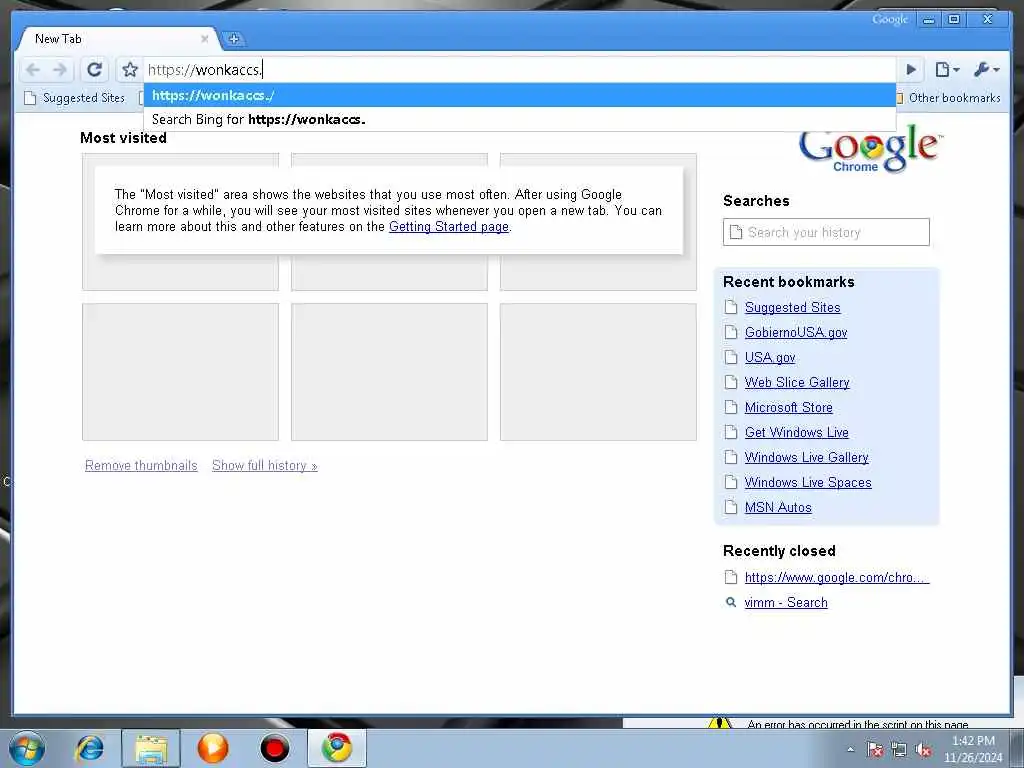
Task: Click the Google Chrome logo
Action: pyautogui.click(x=869, y=149)
